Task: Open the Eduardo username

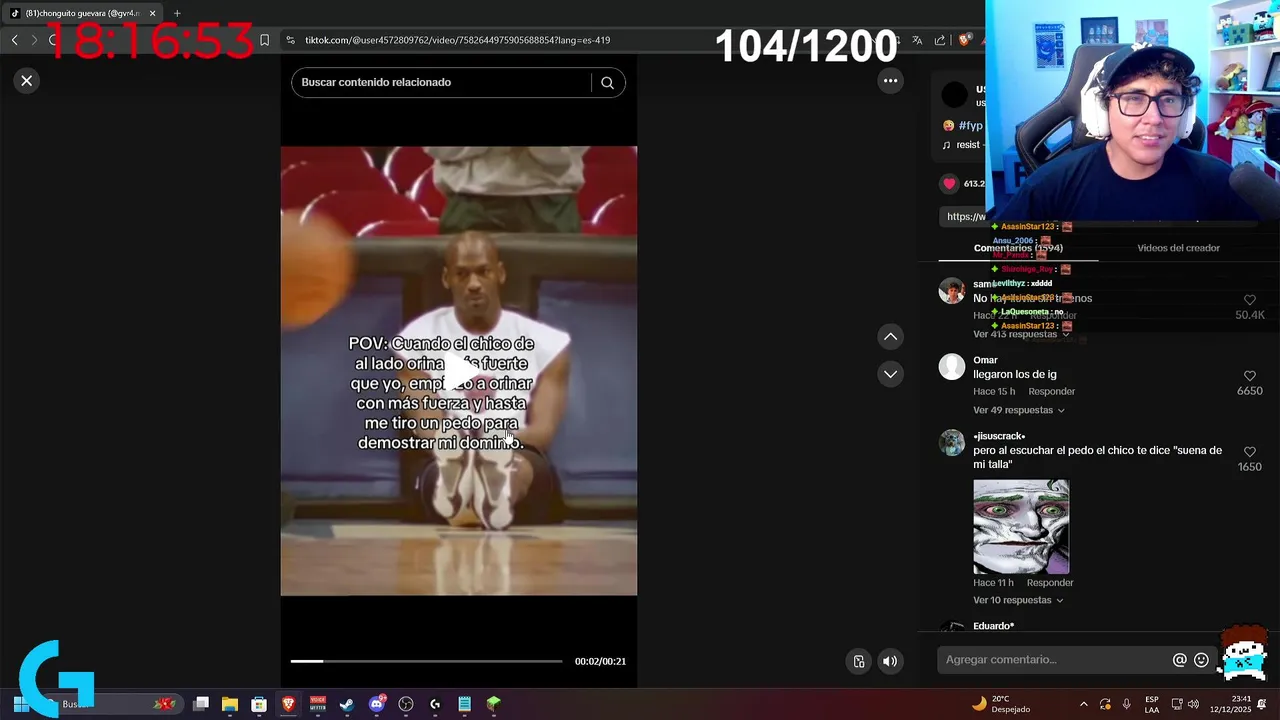Action: click(993, 626)
